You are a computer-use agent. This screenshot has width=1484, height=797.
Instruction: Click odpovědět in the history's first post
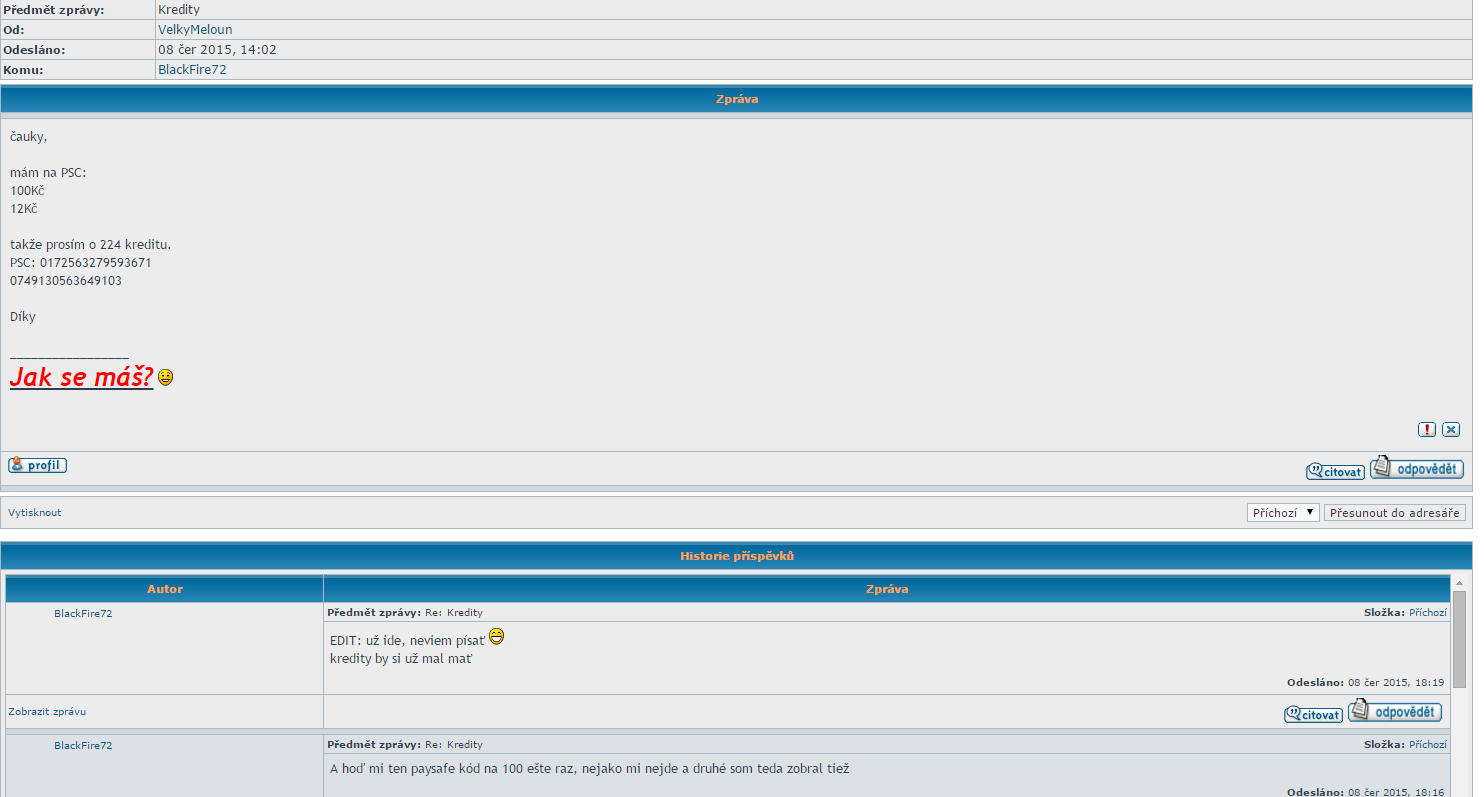[1394, 712]
